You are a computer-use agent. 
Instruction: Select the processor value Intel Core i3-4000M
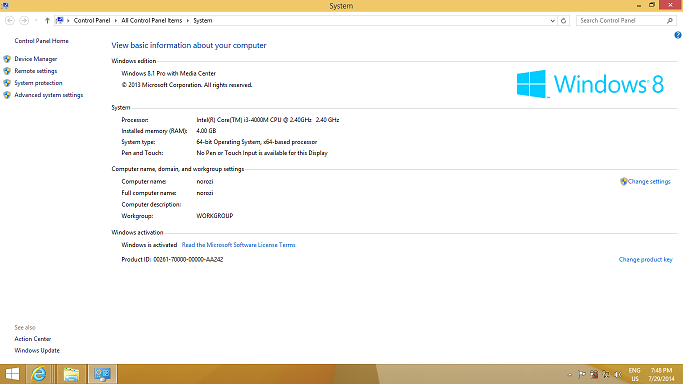point(268,120)
